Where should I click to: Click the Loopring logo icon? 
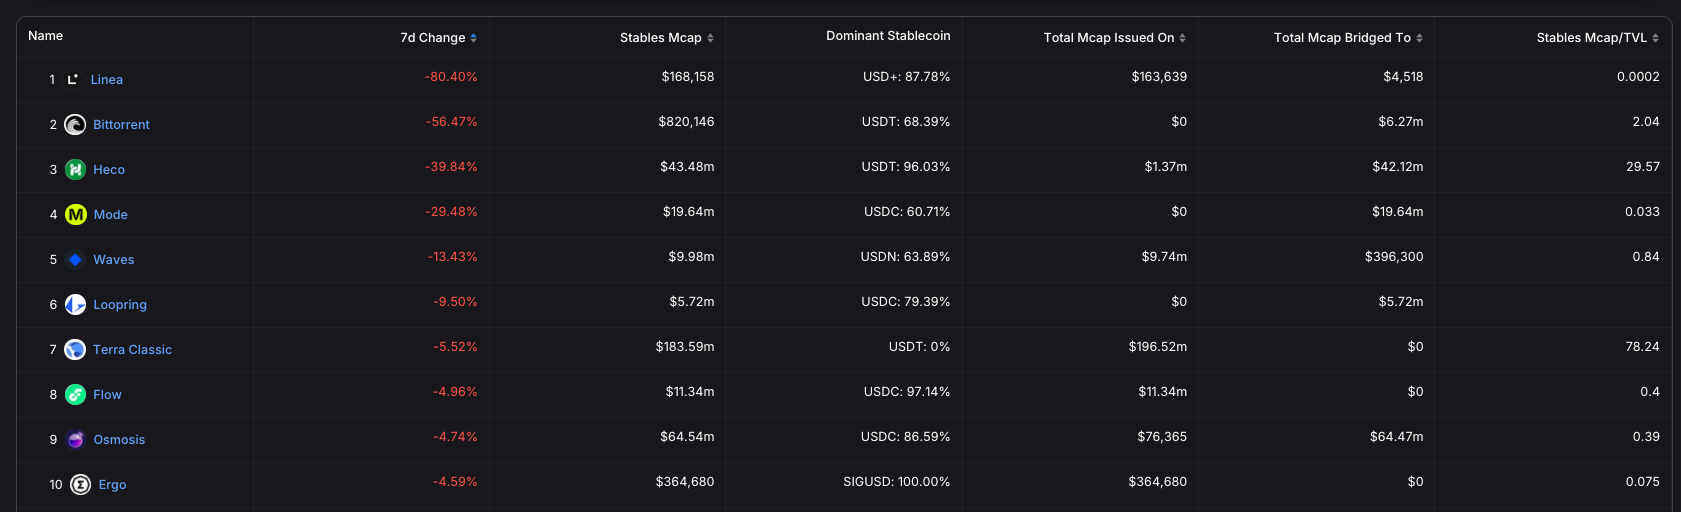(x=75, y=305)
